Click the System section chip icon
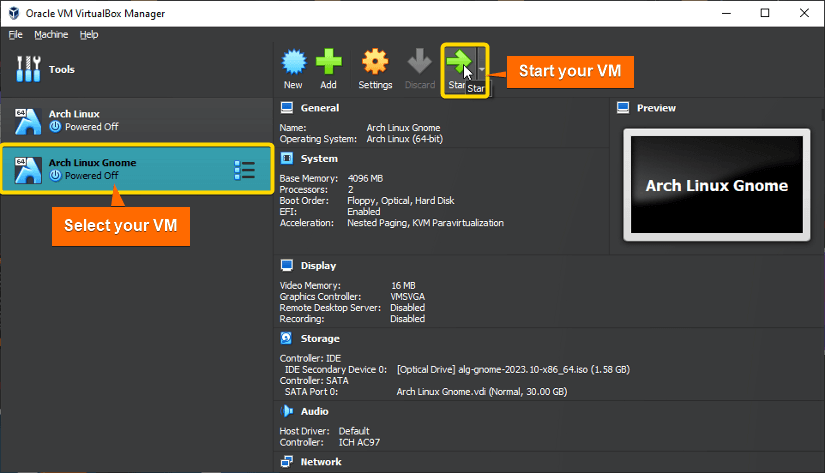 (x=287, y=158)
